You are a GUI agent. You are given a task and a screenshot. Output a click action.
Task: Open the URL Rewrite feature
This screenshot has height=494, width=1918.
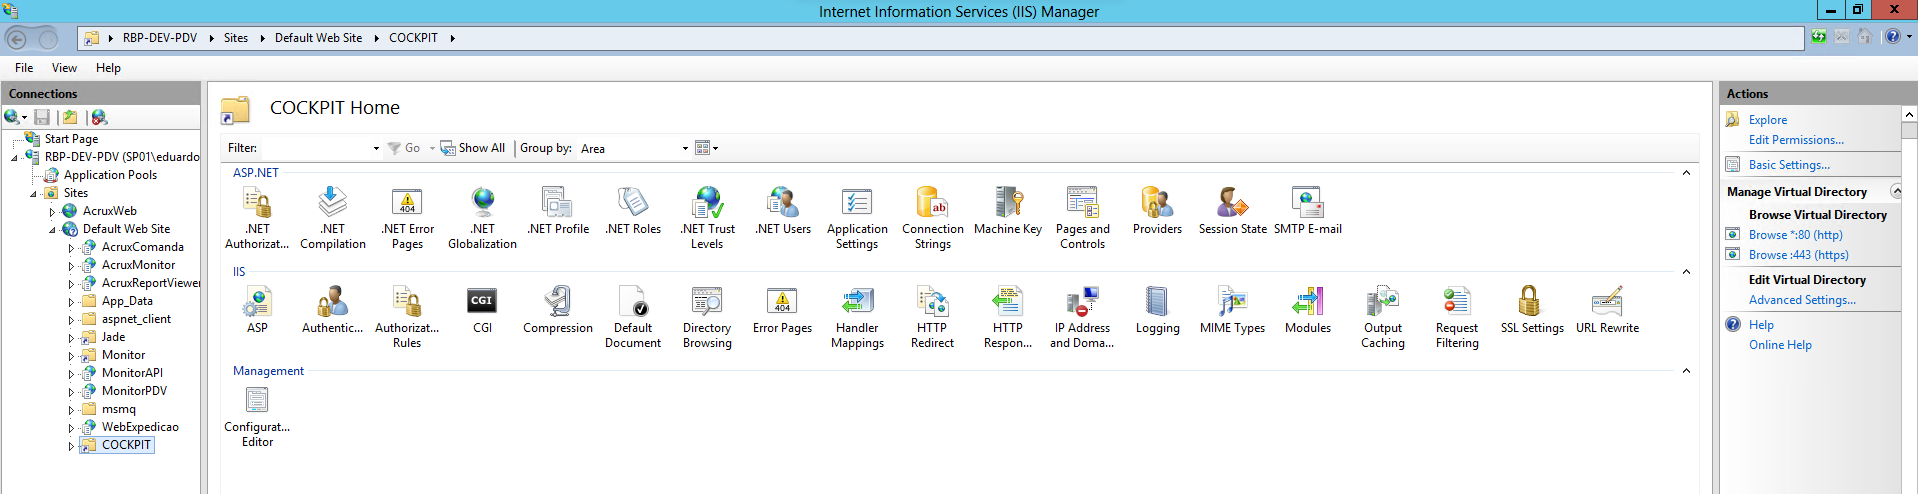[x=1607, y=302]
